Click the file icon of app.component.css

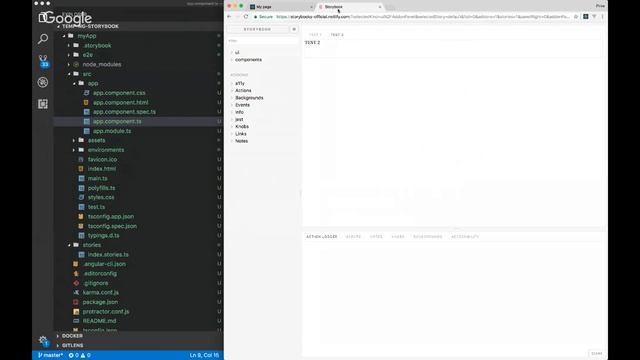pyautogui.click(x=87, y=93)
